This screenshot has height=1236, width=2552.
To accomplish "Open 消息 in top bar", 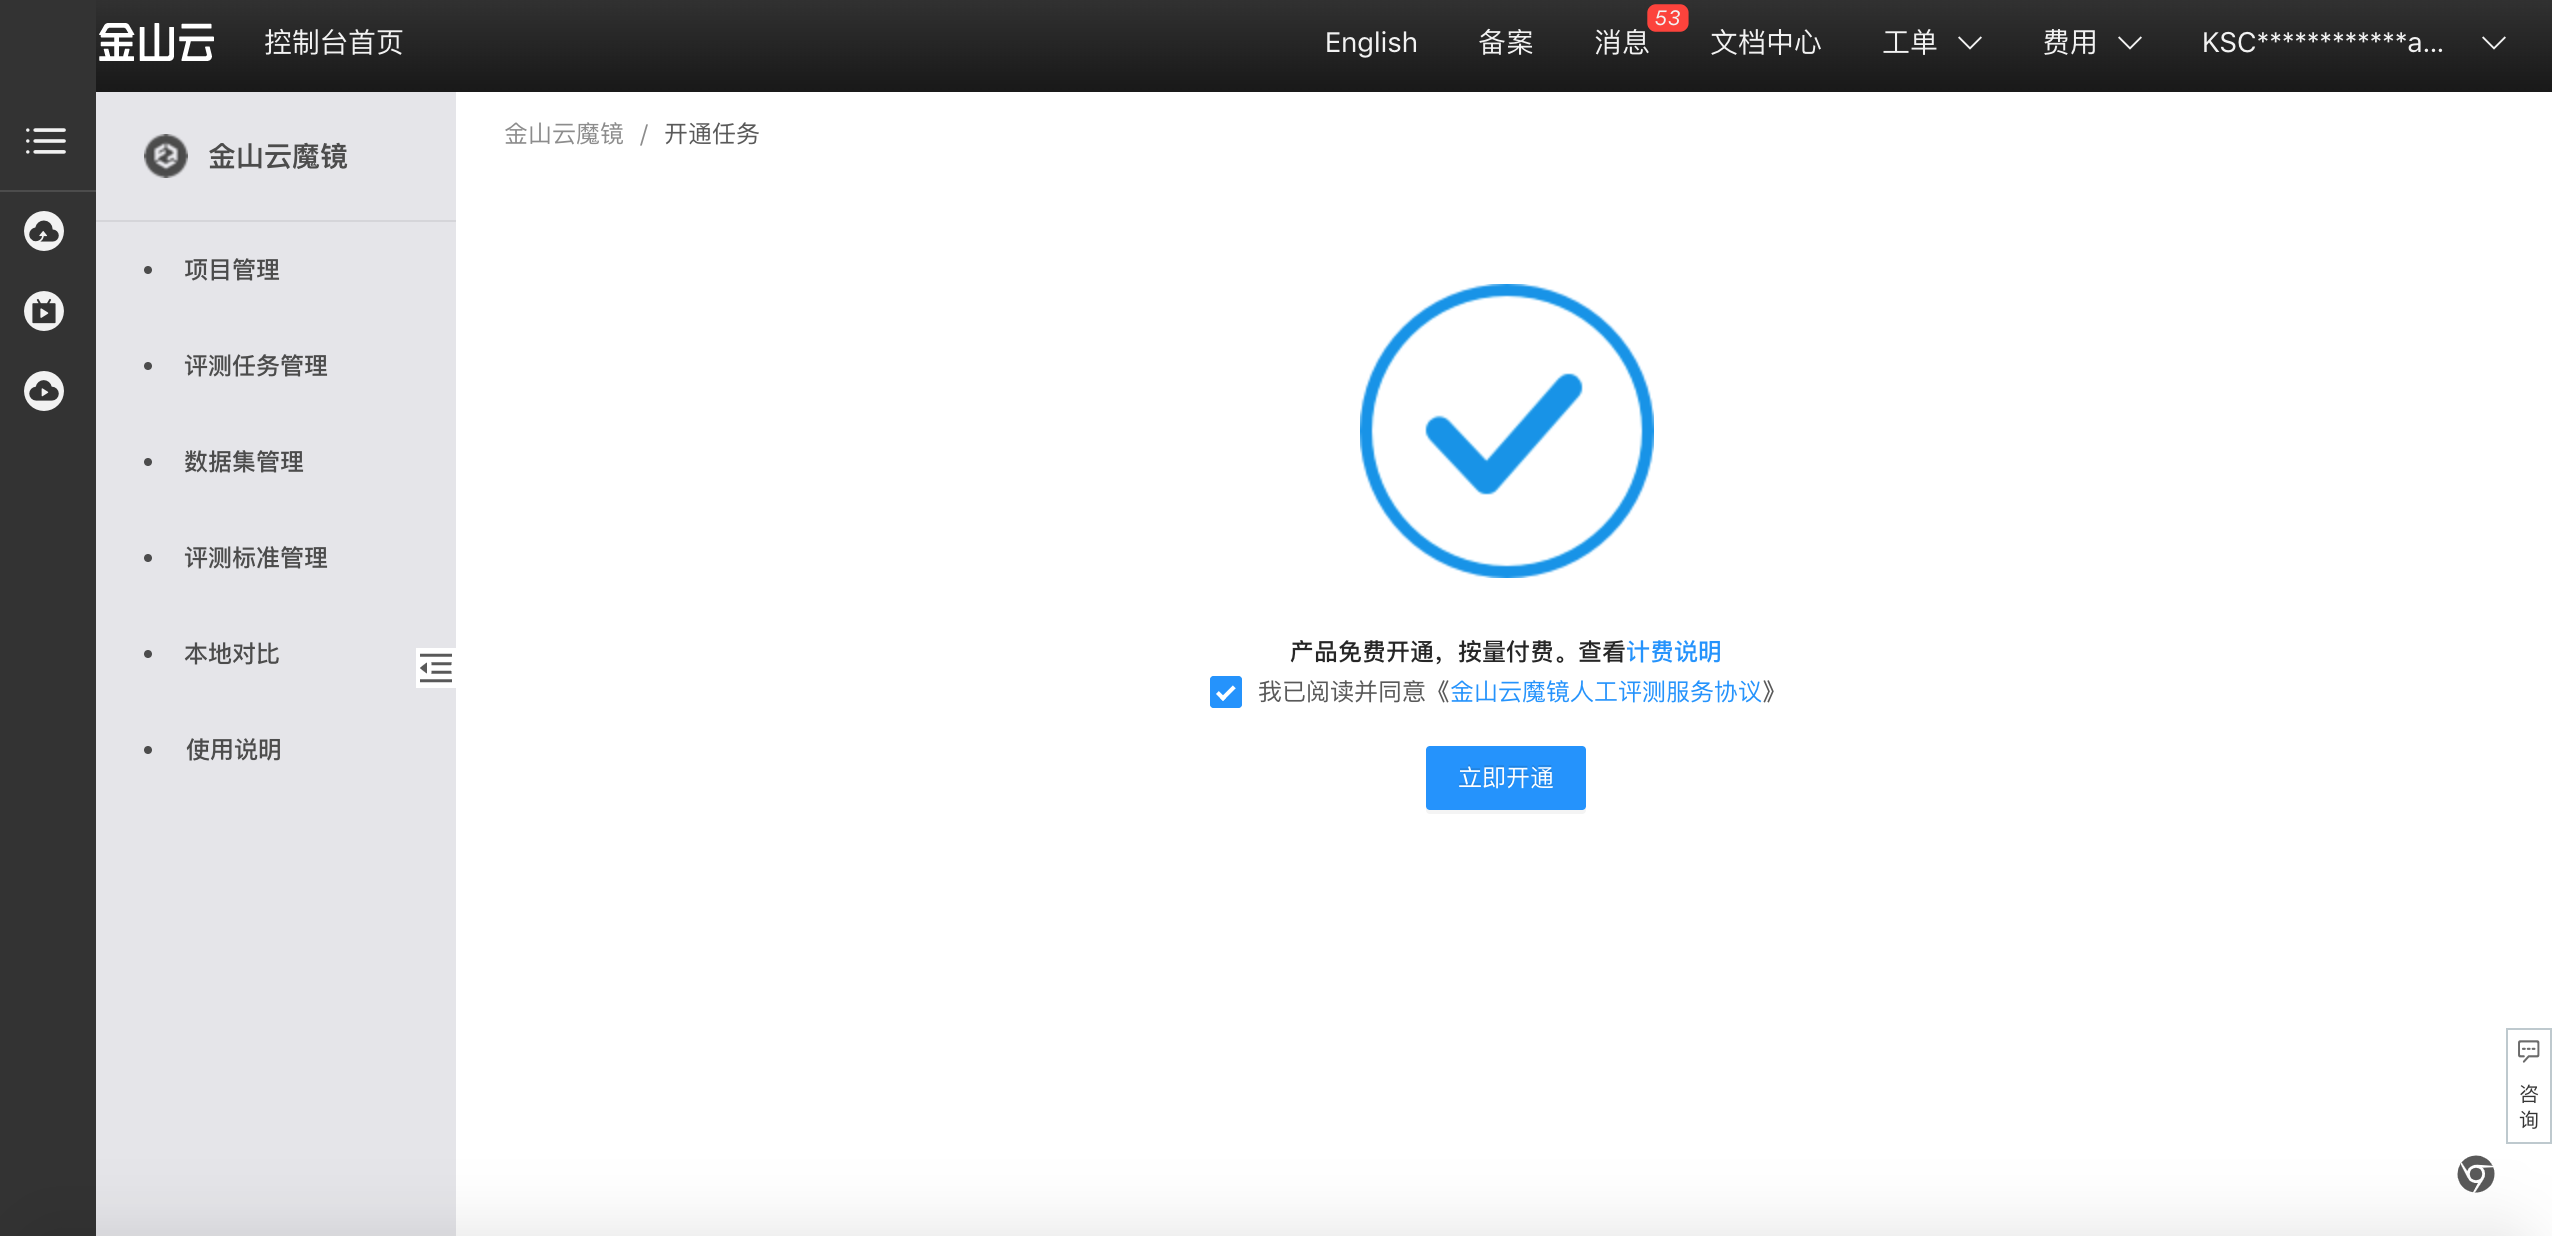I will (x=1622, y=42).
